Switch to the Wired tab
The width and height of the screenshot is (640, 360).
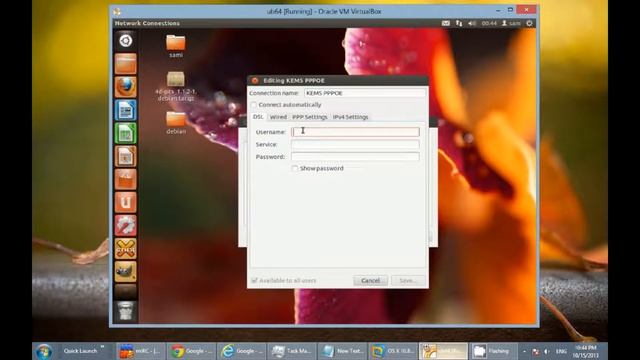tap(278, 117)
